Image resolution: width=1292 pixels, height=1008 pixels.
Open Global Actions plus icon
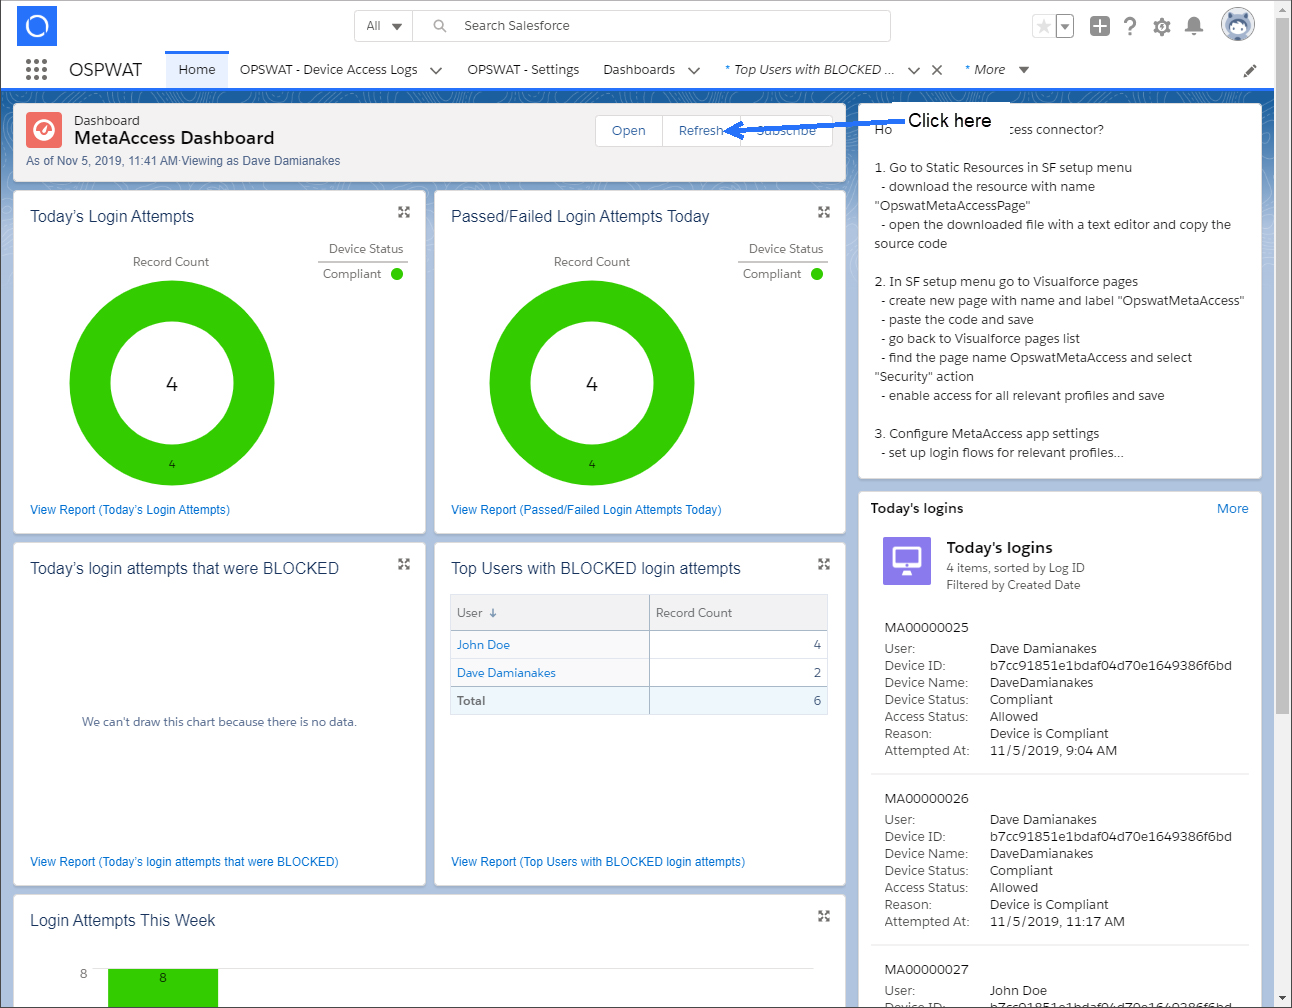coord(1100,26)
